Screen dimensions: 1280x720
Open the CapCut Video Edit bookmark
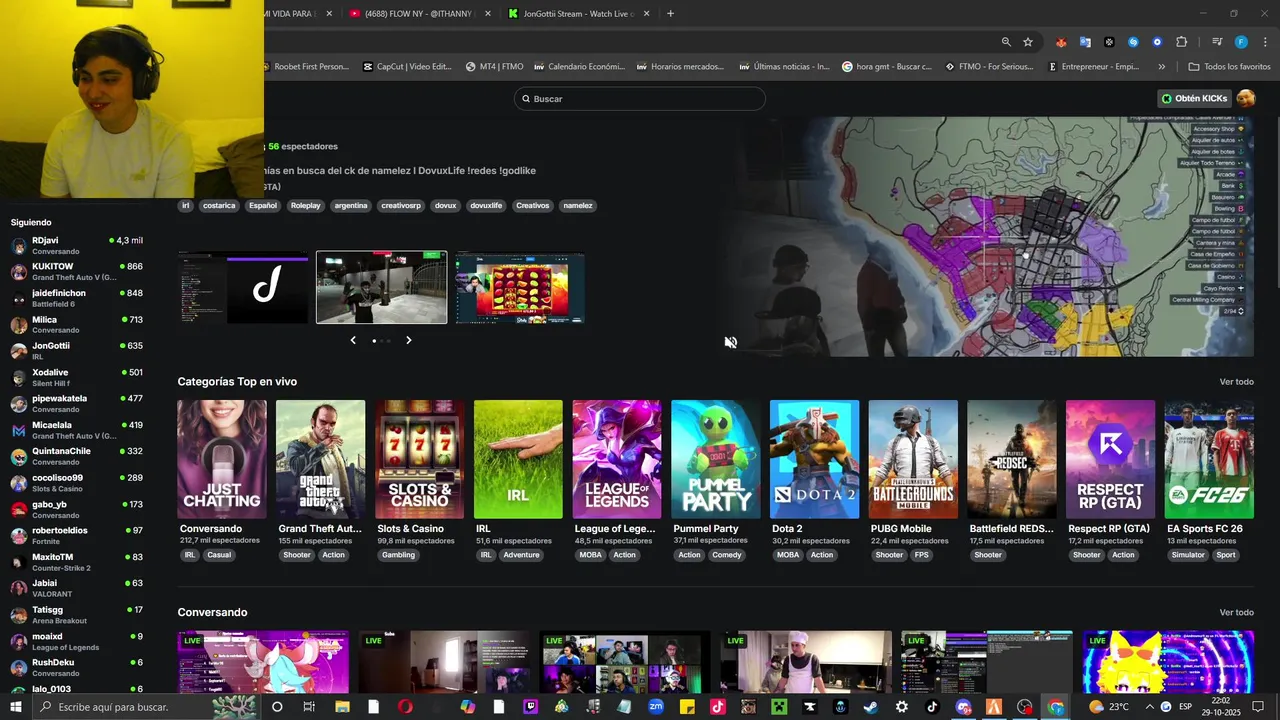(408, 67)
